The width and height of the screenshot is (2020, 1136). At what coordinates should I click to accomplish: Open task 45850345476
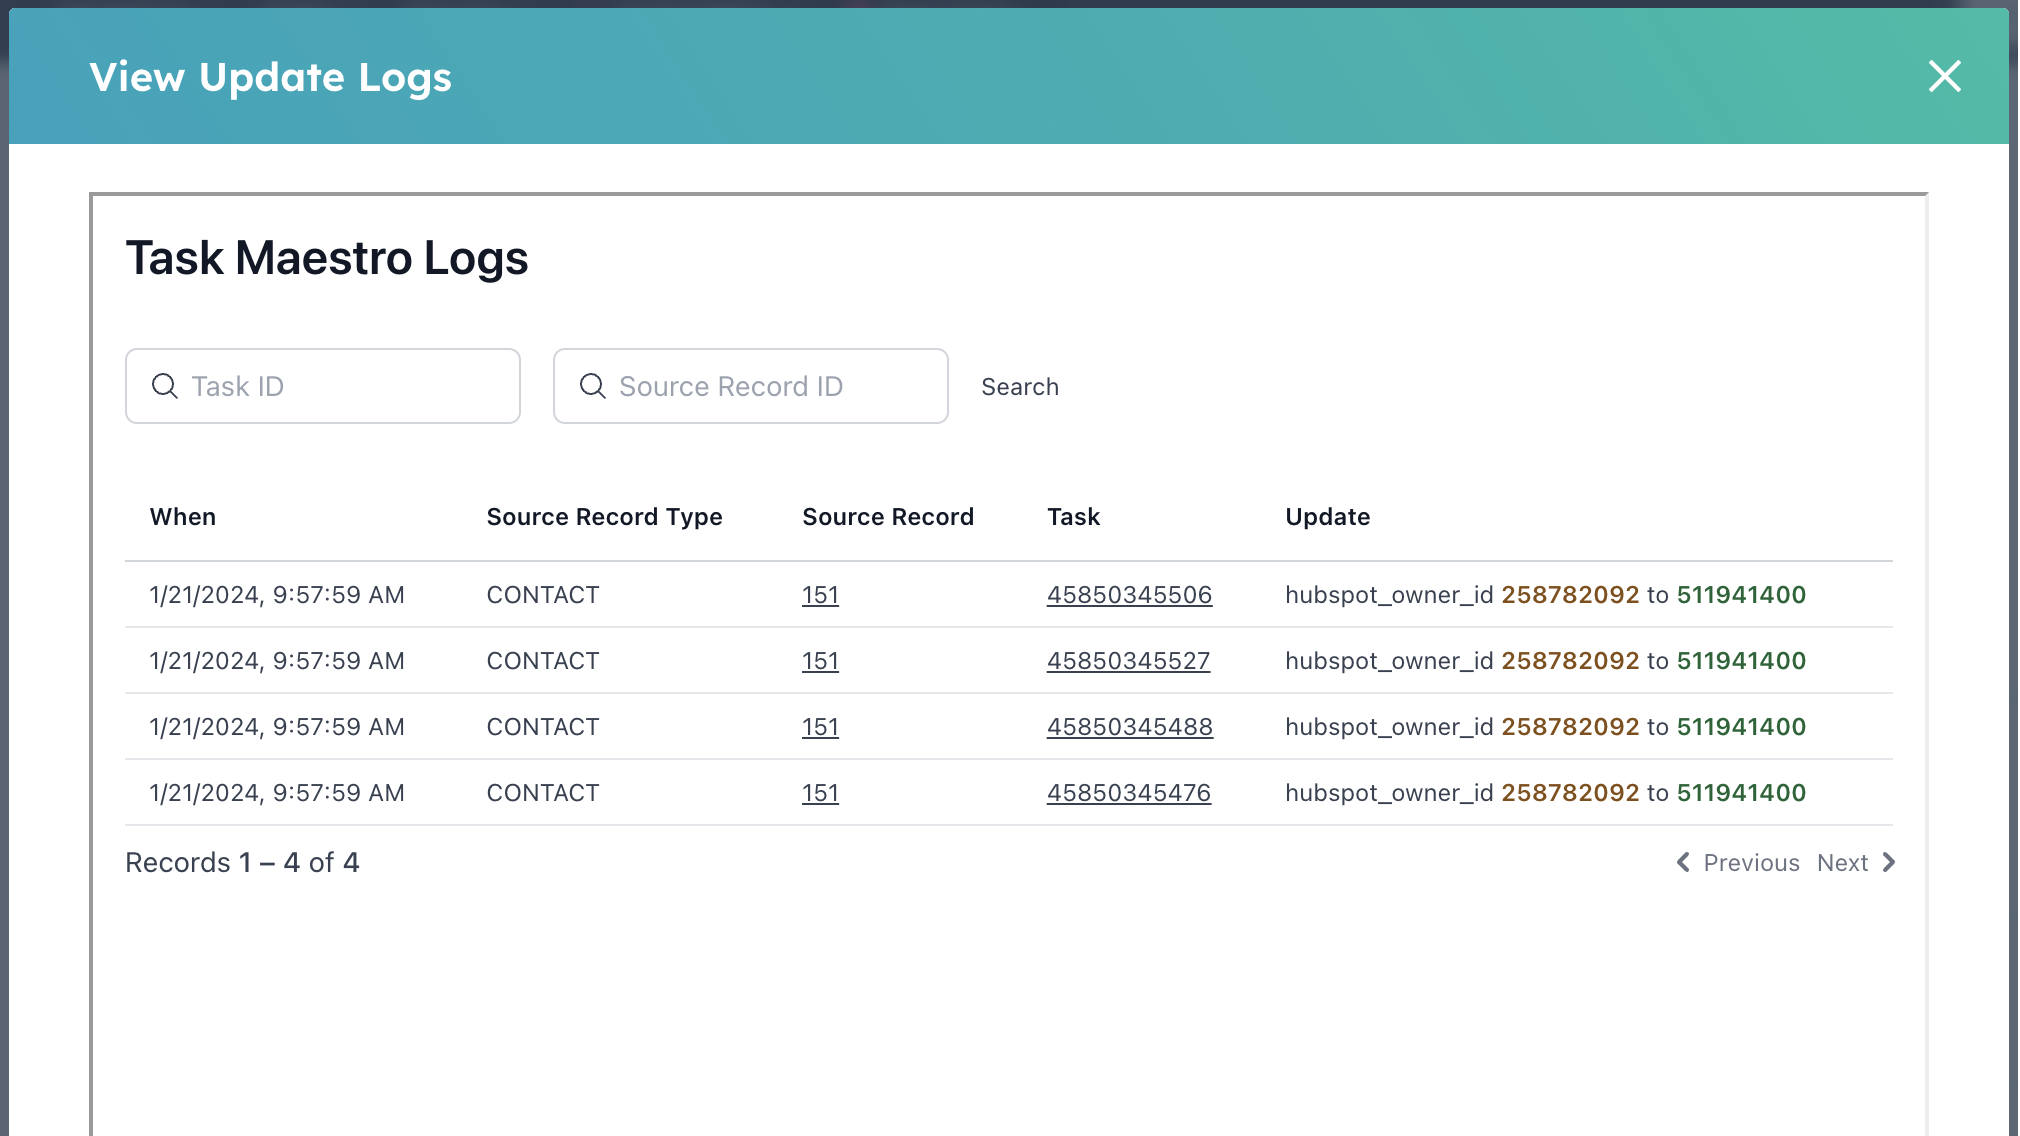pos(1128,792)
